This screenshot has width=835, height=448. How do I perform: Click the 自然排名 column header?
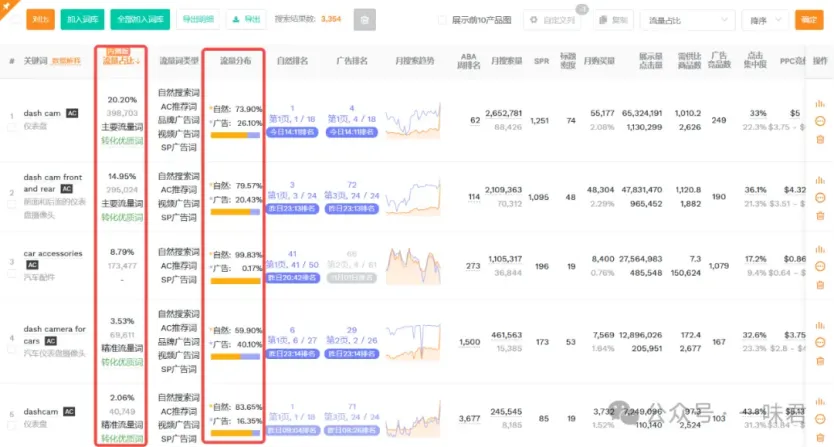[x=292, y=61]
